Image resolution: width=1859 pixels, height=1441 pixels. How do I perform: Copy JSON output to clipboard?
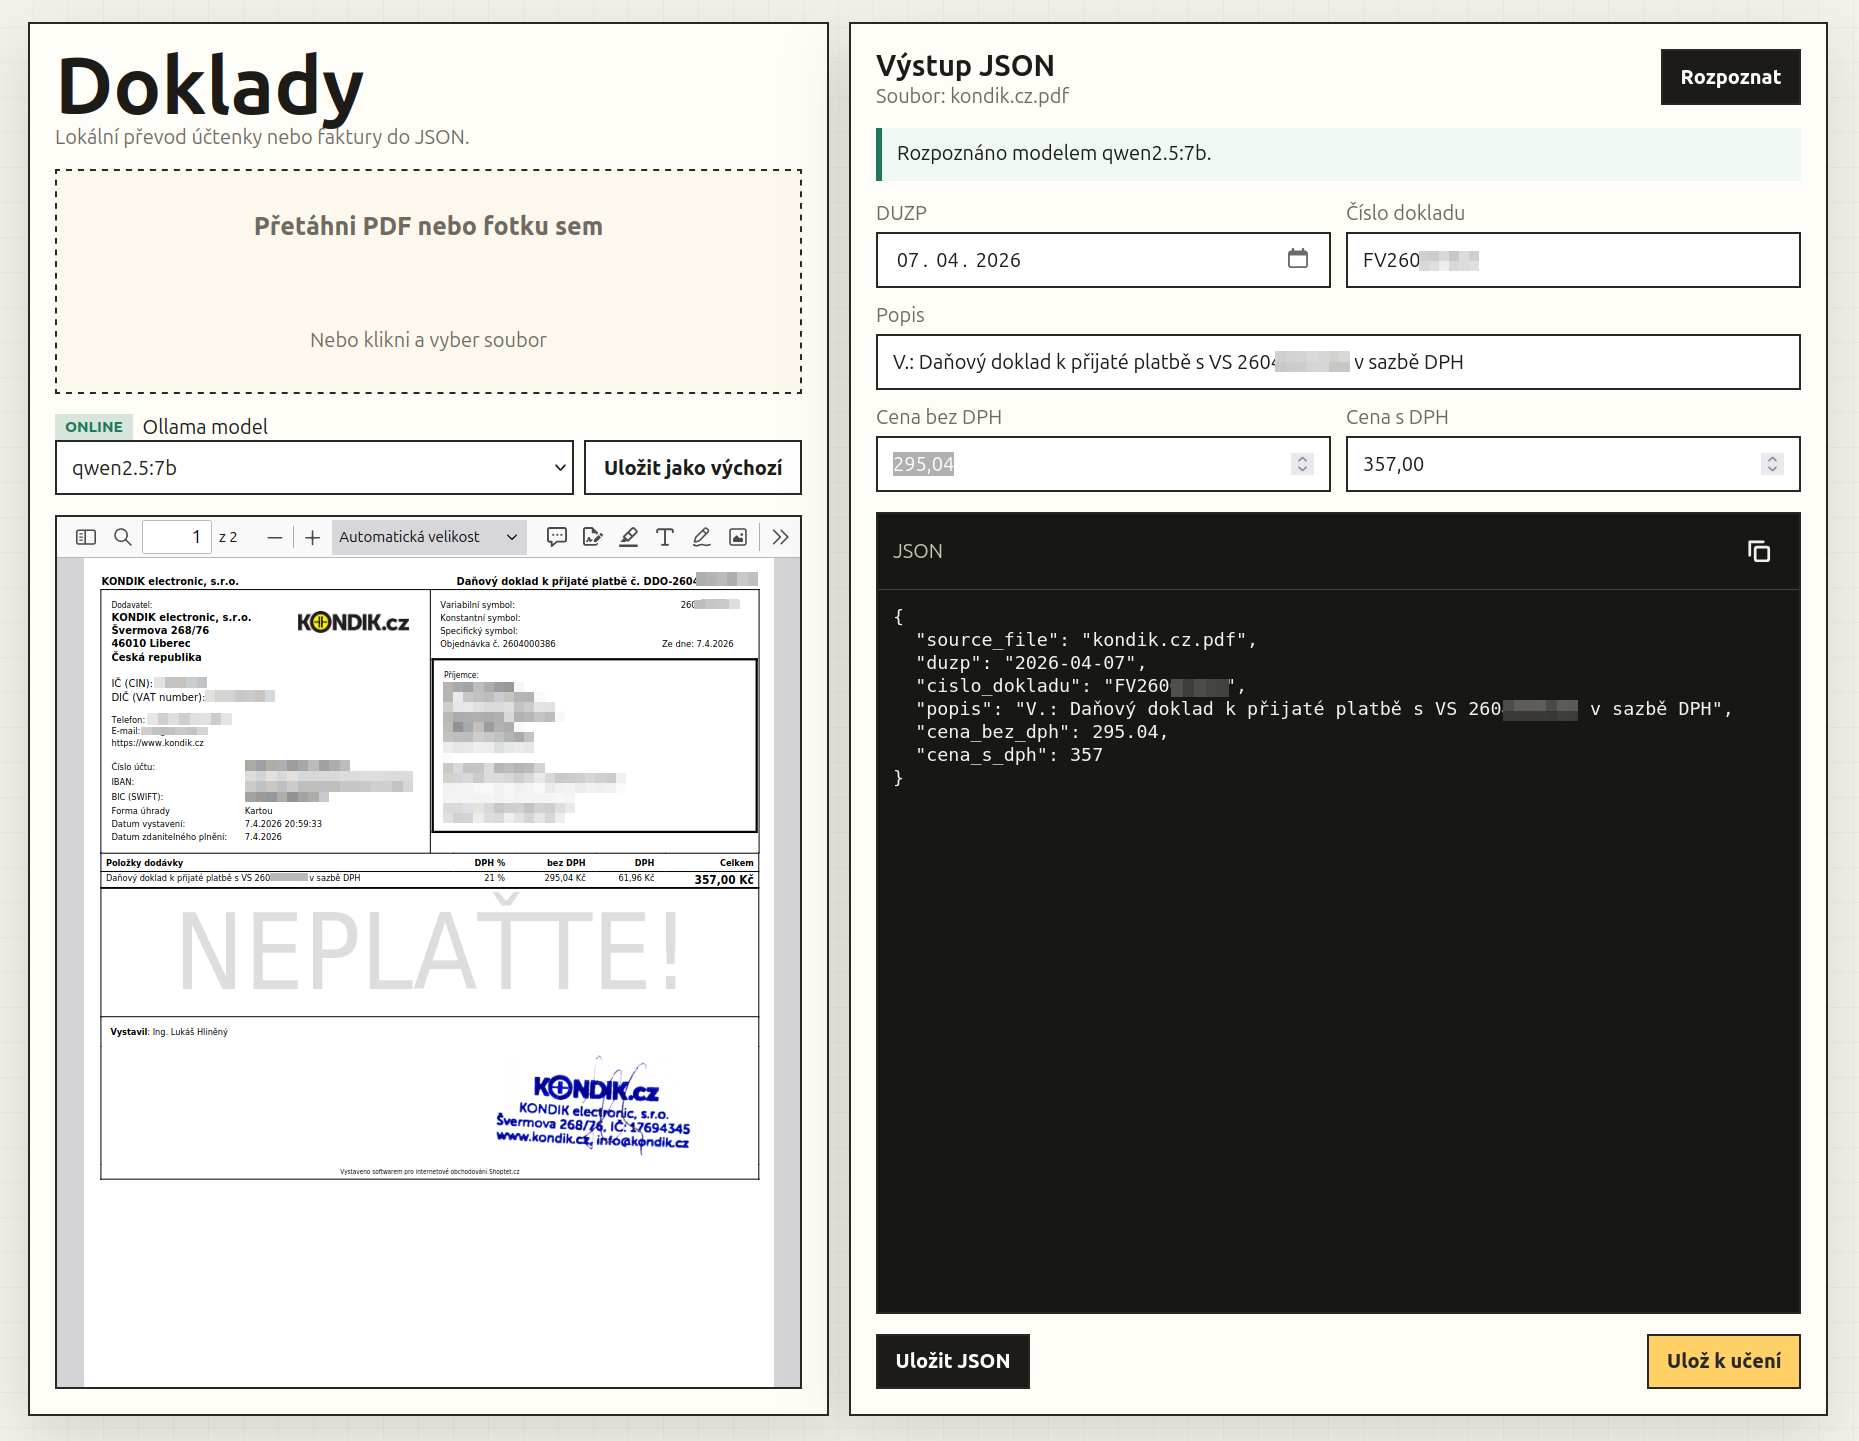pyautogui.click(x=1759, y=551)
